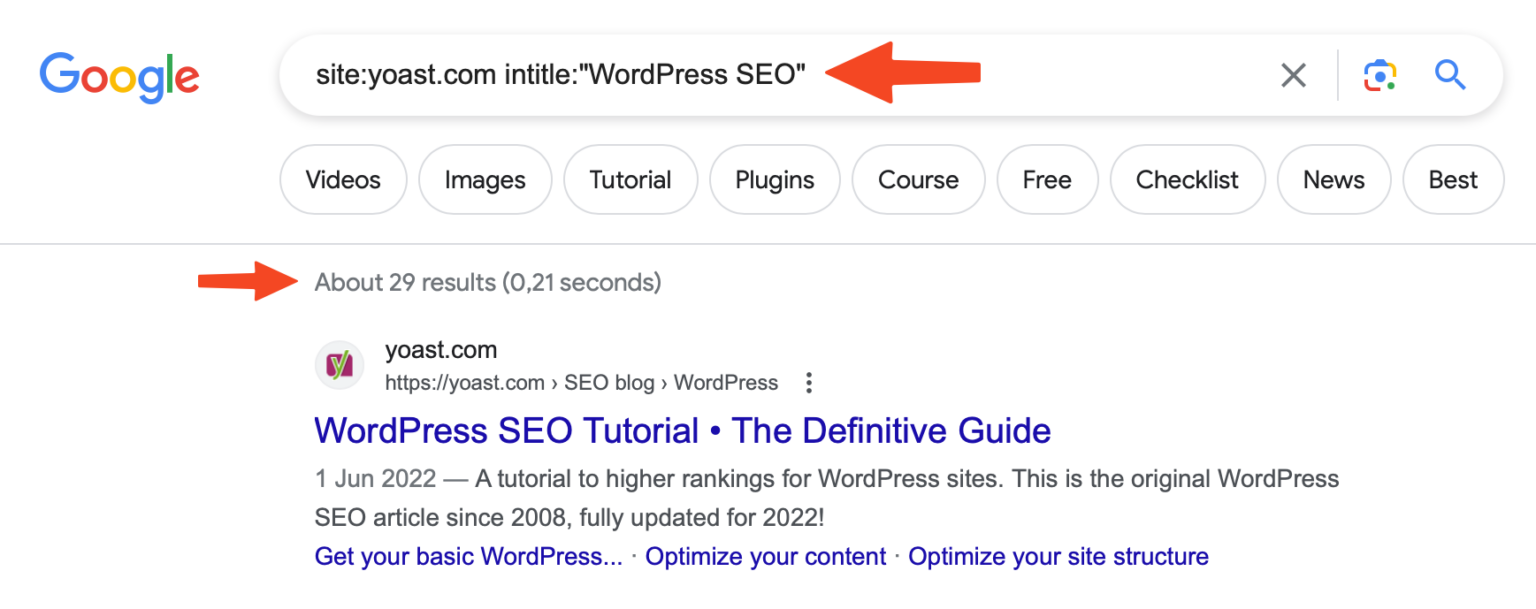The width and height of the screenshot is (1536, 609).
Task: Click the magnifying glass search icon
Action: (1450, 75)
